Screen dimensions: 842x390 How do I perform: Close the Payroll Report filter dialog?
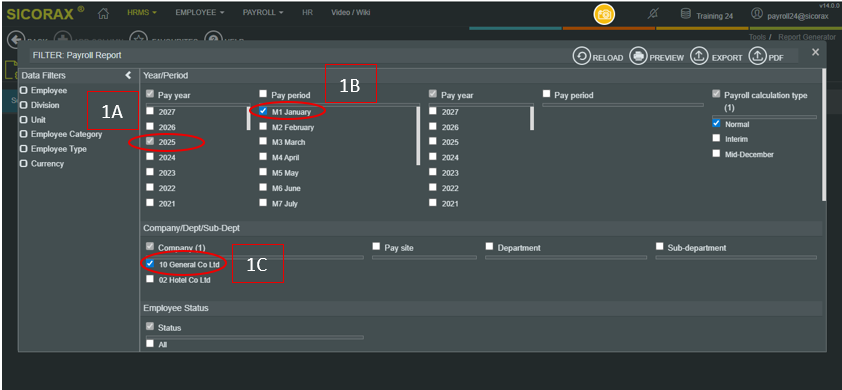tap(815, 52)
